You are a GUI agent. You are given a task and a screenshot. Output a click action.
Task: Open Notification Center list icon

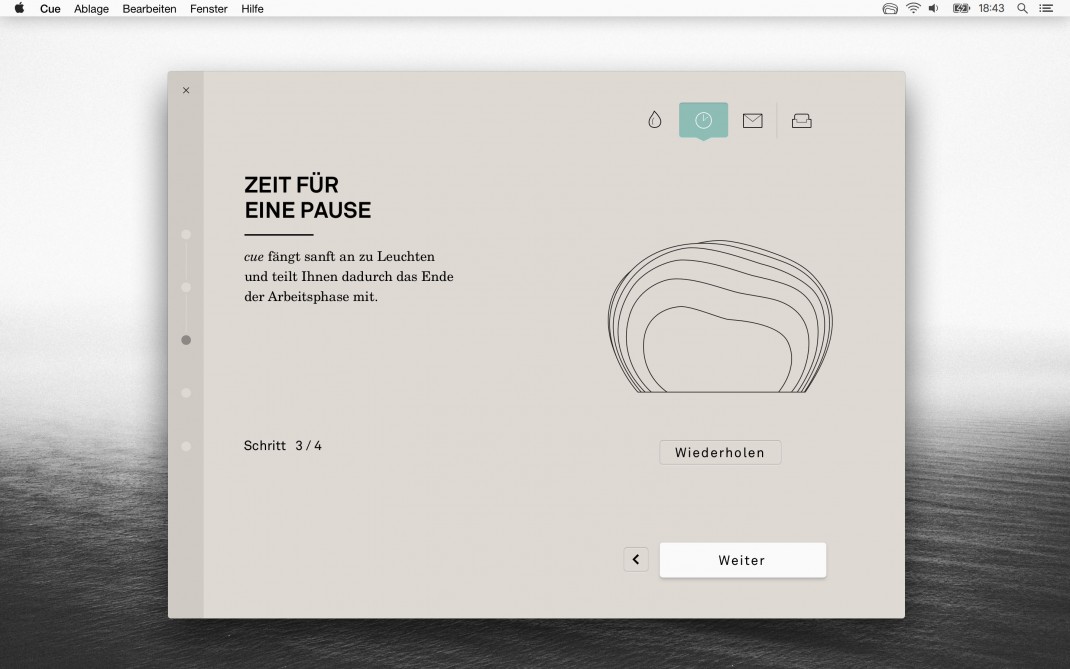click(1046, 8)
